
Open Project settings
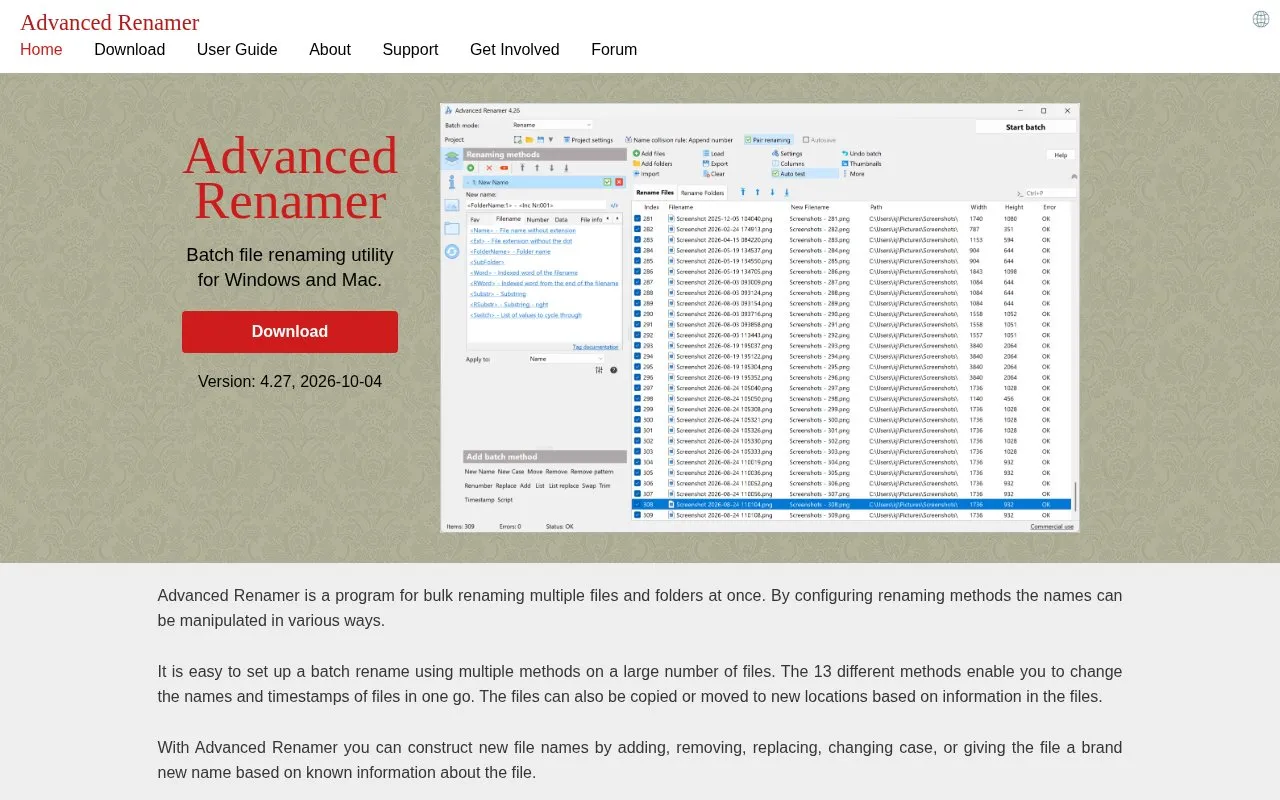pos(588,140)
